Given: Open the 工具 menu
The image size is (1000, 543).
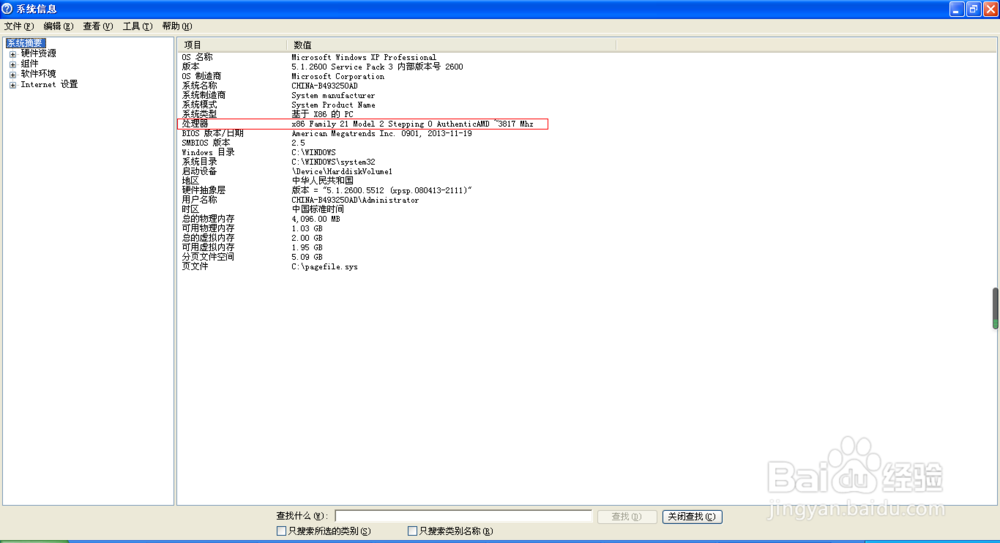Looking at the screenshot, I should pos(137,26).
